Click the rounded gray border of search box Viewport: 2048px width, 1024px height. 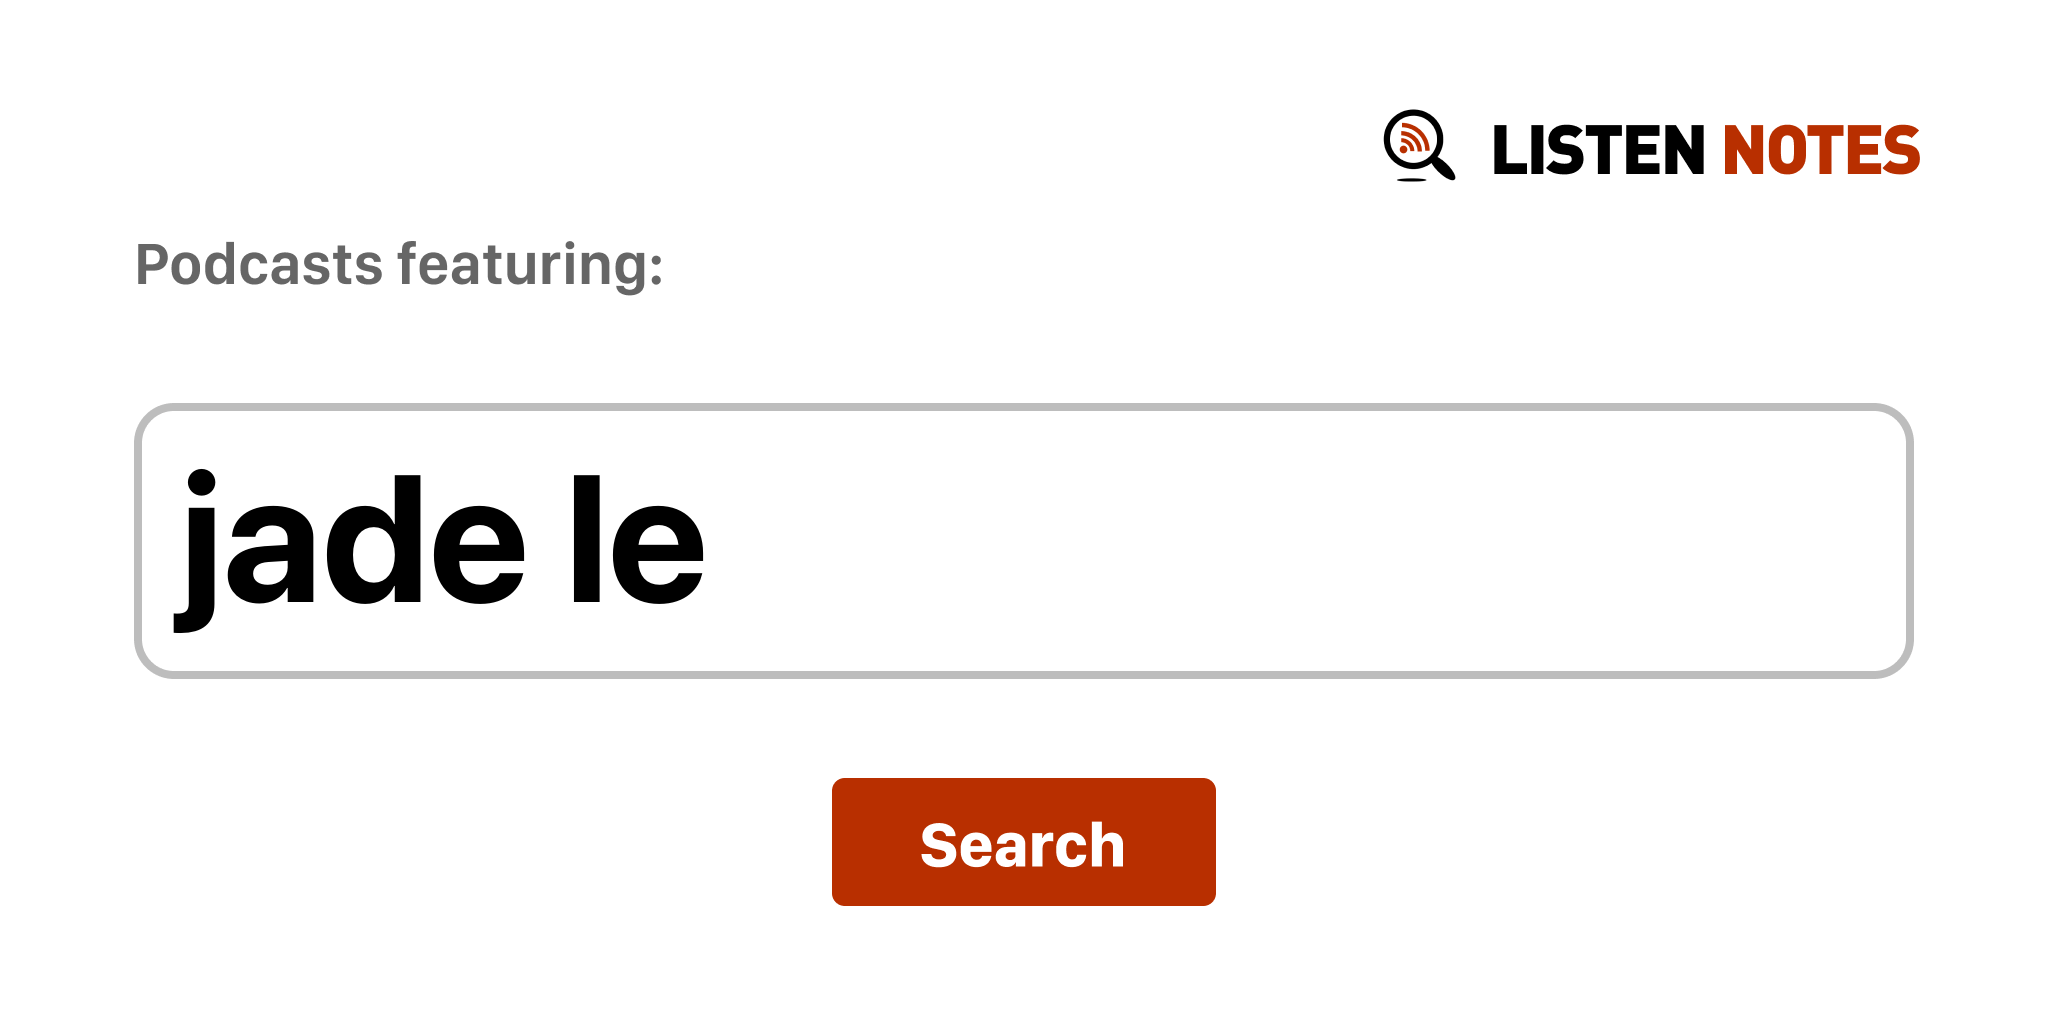coord(1023,407)
